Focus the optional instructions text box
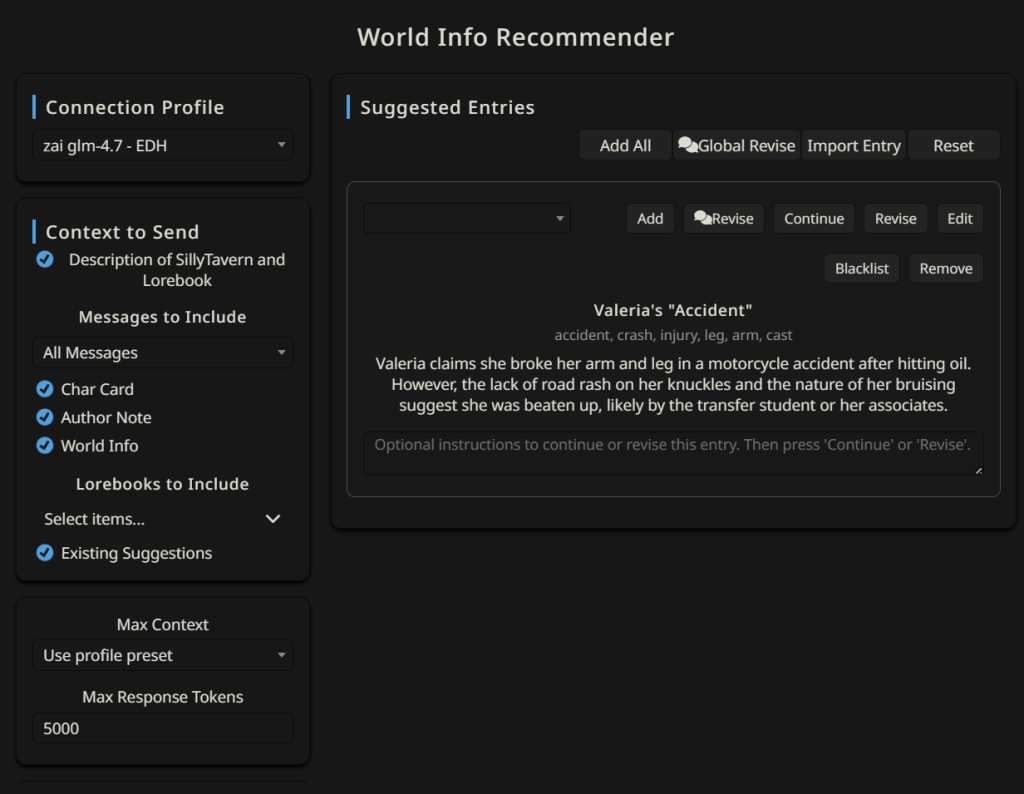The width and height of the screenshot is (1024, 794). (x=672, y=453)
